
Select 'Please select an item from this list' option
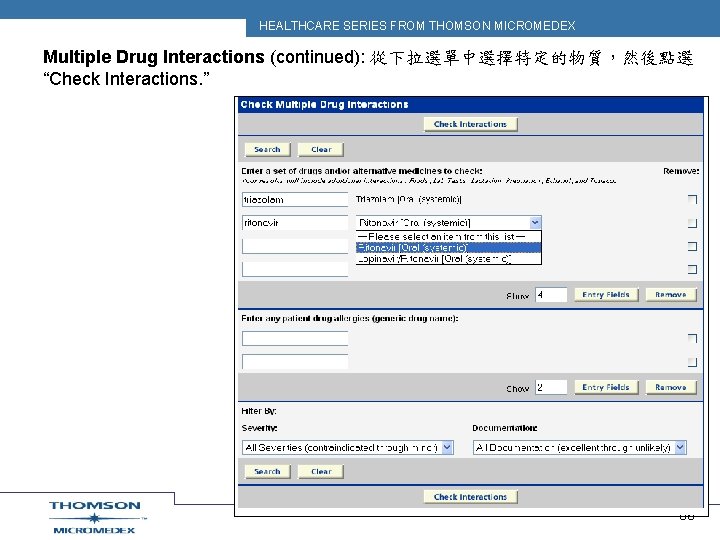pos(449,237)
